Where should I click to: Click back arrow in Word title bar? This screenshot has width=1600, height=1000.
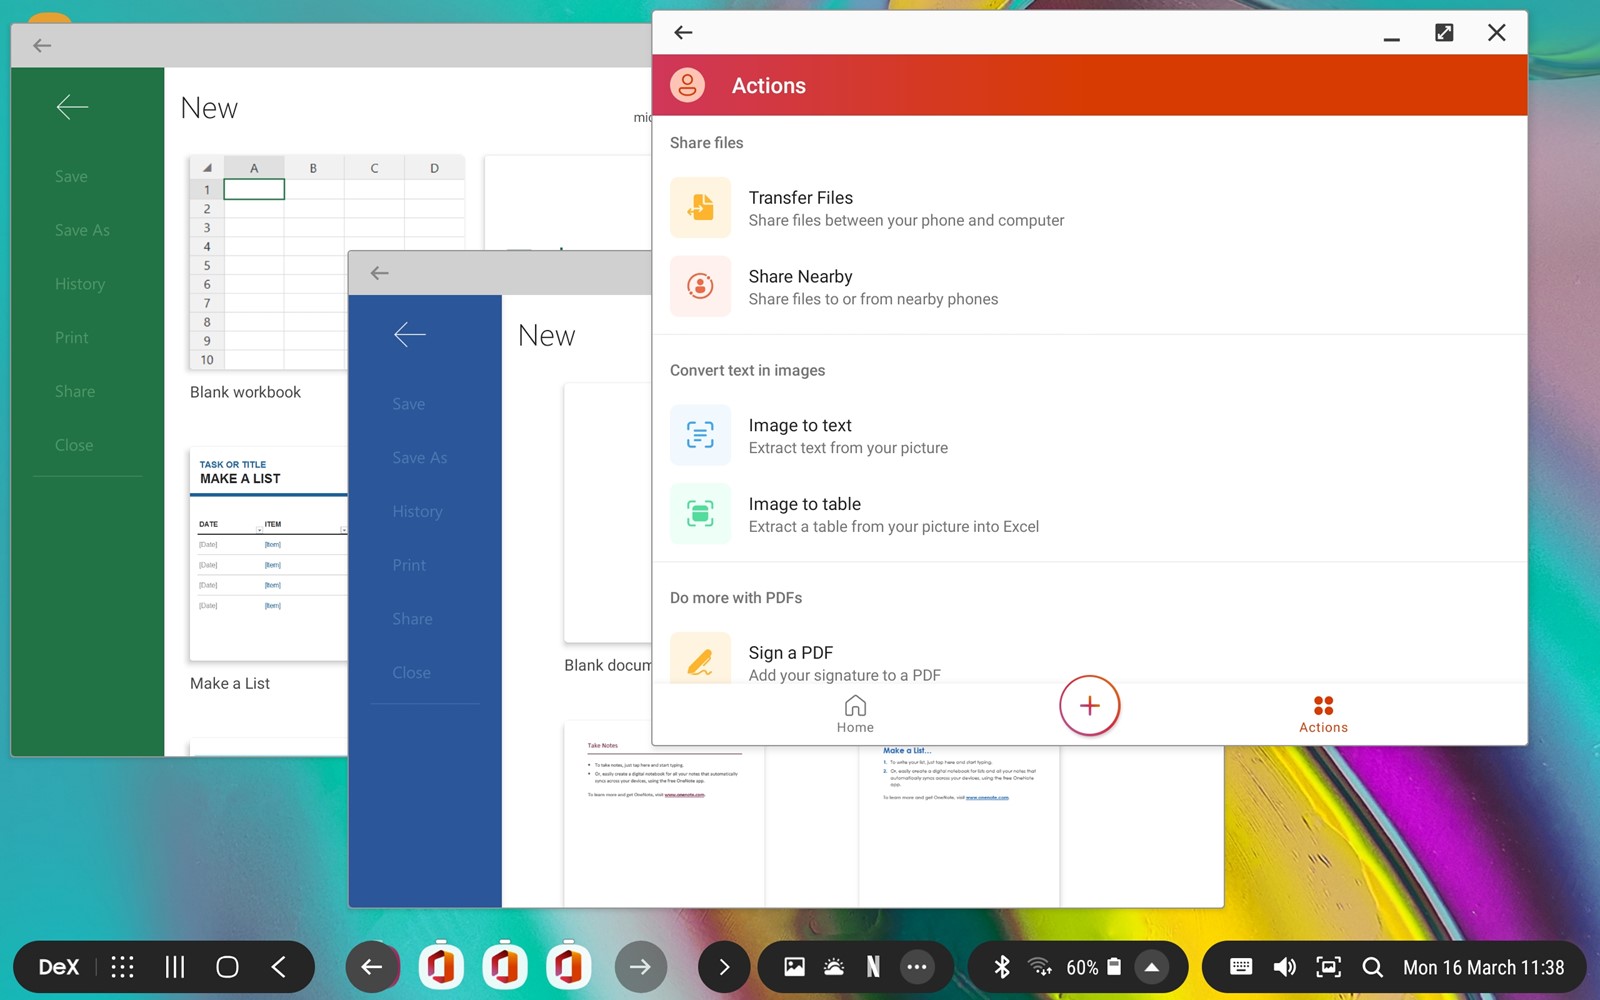[379, 273]
